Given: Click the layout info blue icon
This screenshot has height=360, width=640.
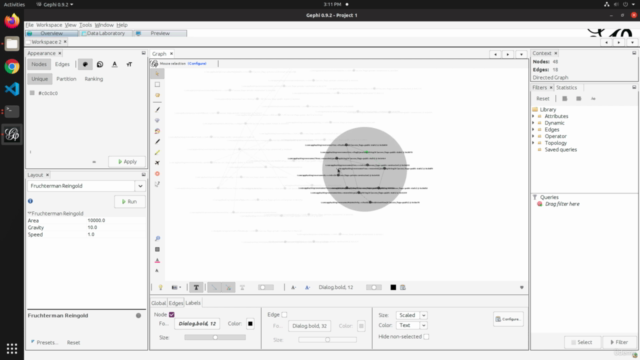Looking at the screenshot, I should pos(30,201).
